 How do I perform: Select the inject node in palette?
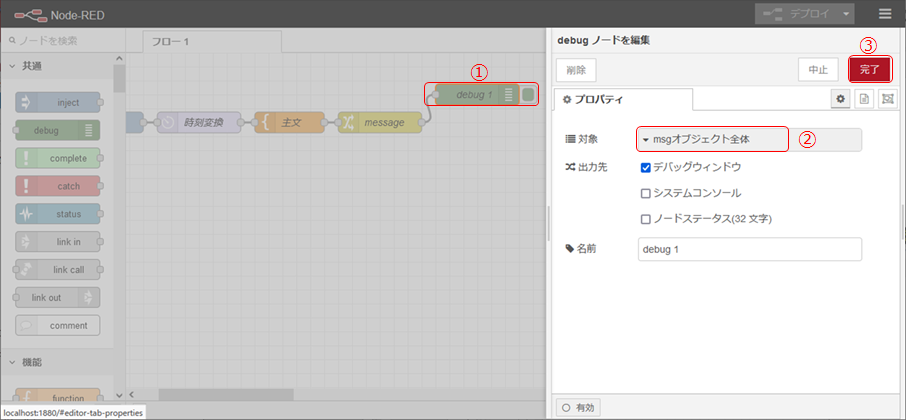(58, 102)
